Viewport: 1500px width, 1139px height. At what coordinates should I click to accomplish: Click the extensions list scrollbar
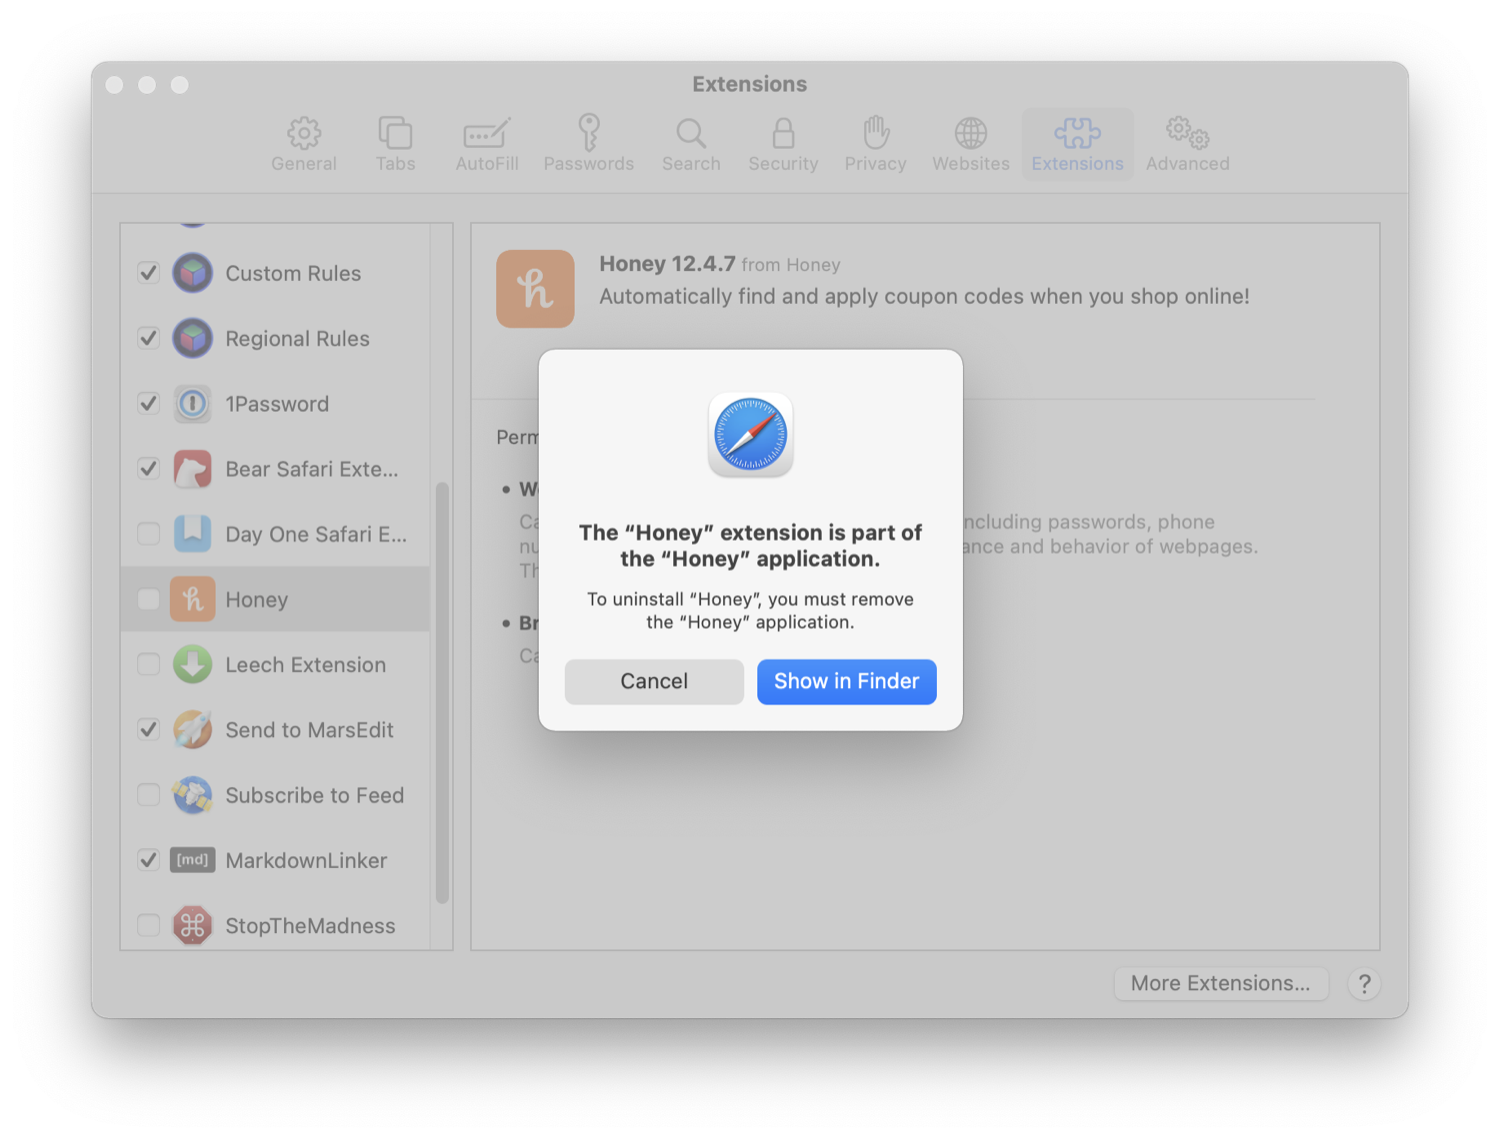coord(442,692)
